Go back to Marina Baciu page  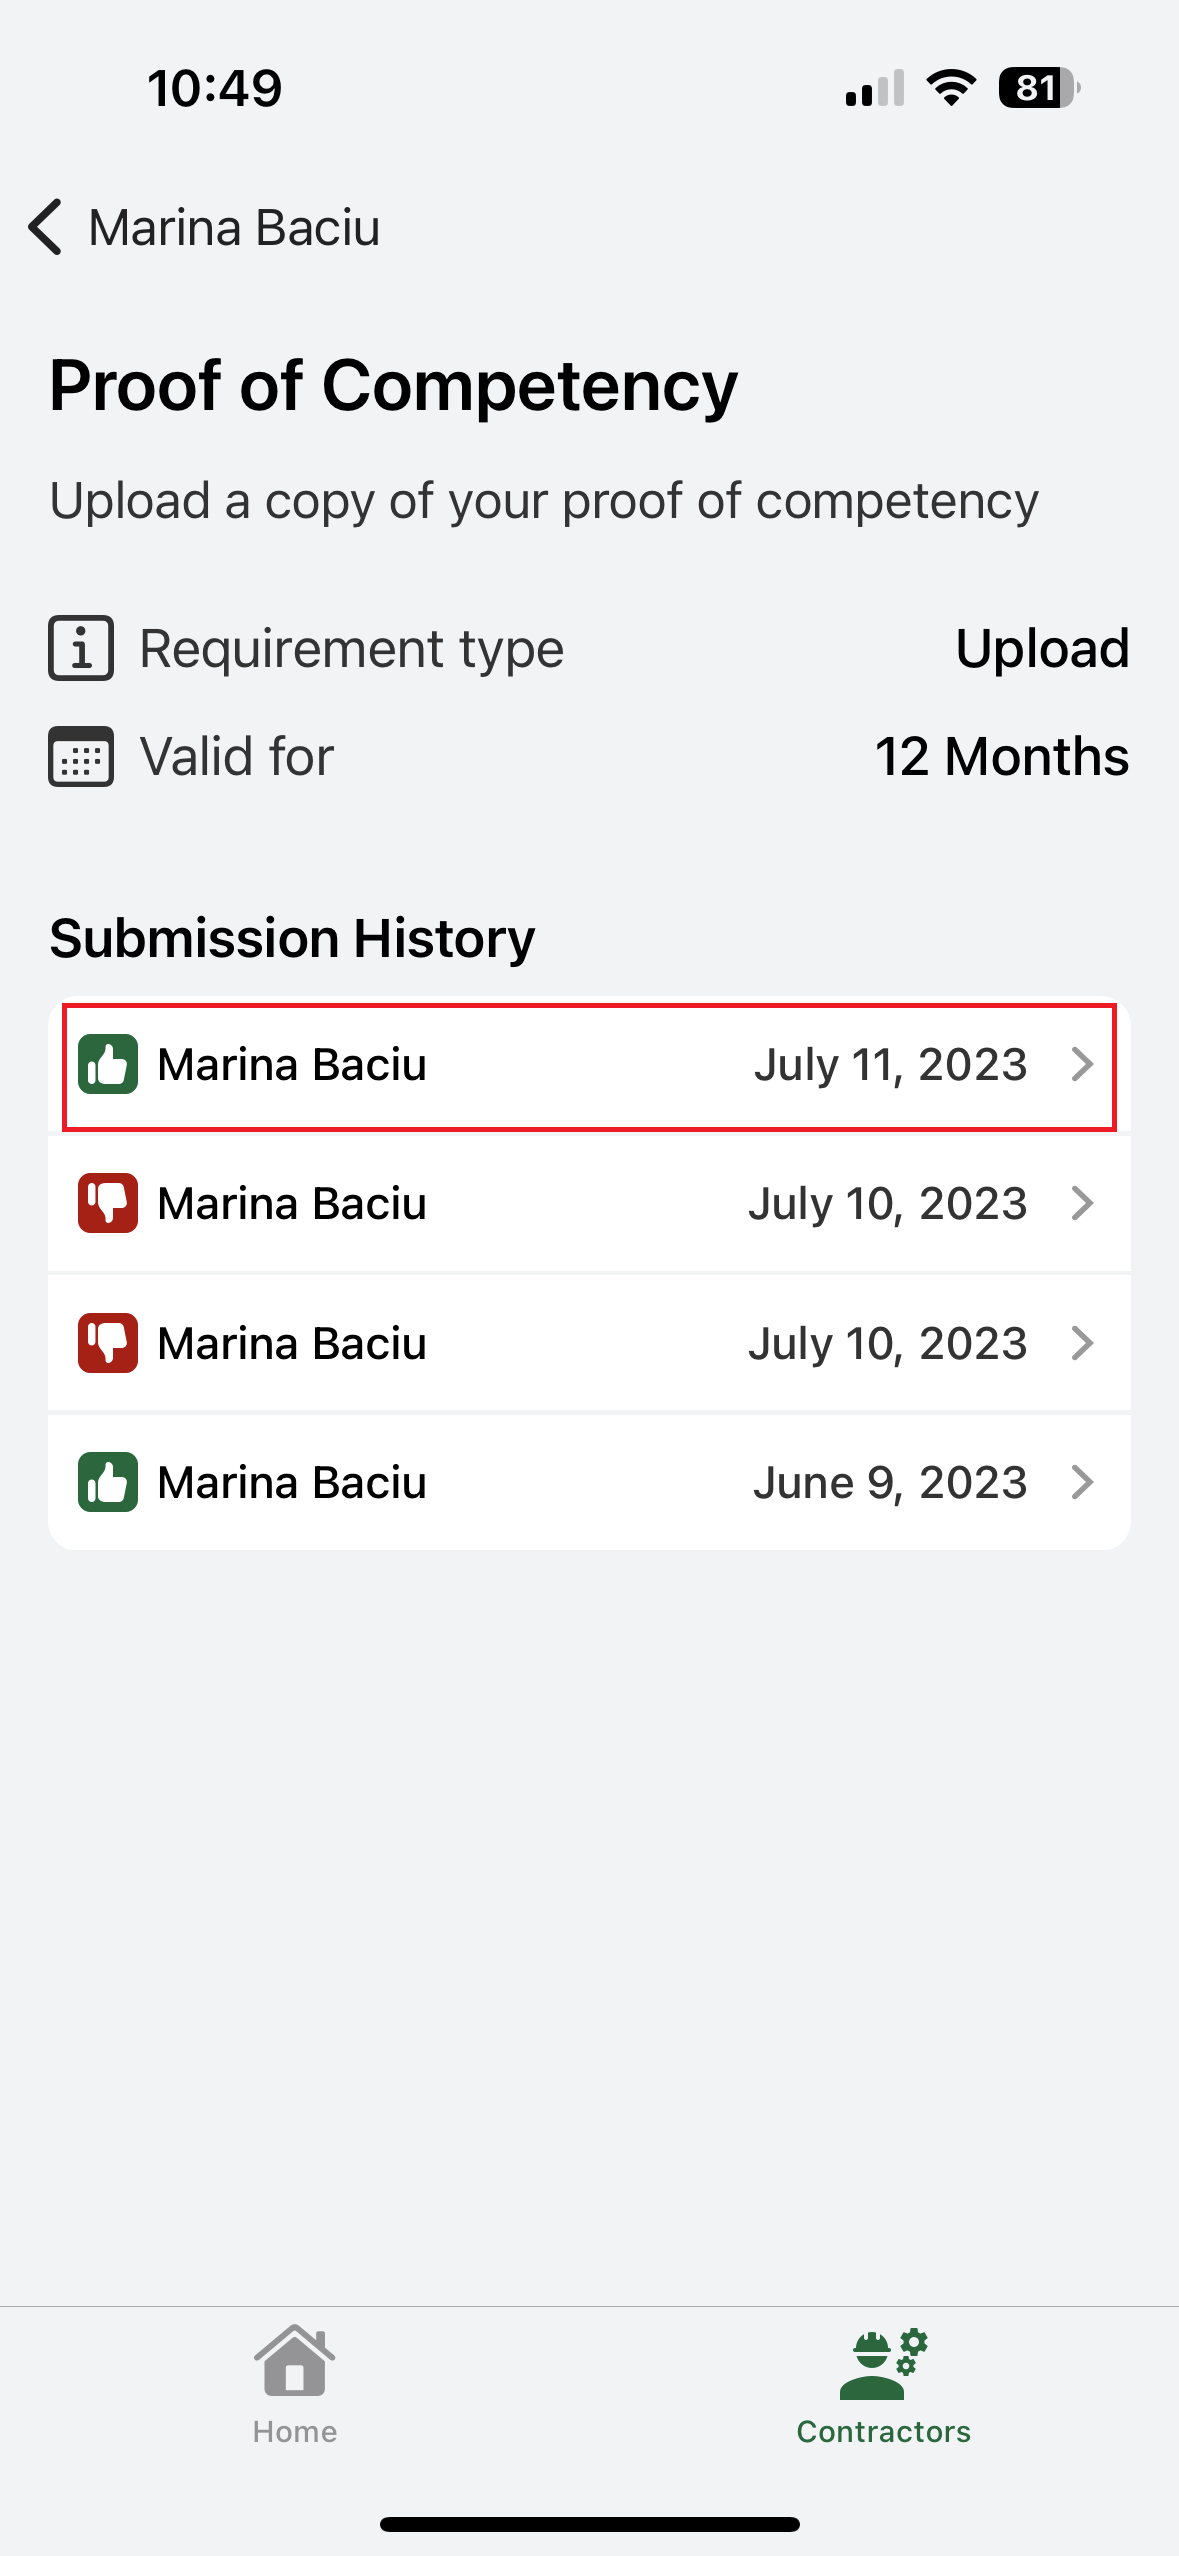(234, 228)
